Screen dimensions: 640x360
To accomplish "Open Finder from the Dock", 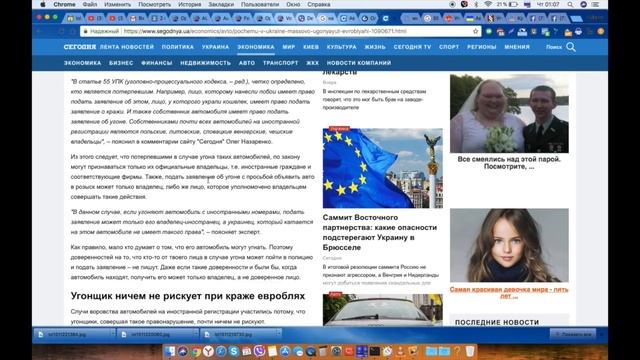I will (x=170, y=351).
